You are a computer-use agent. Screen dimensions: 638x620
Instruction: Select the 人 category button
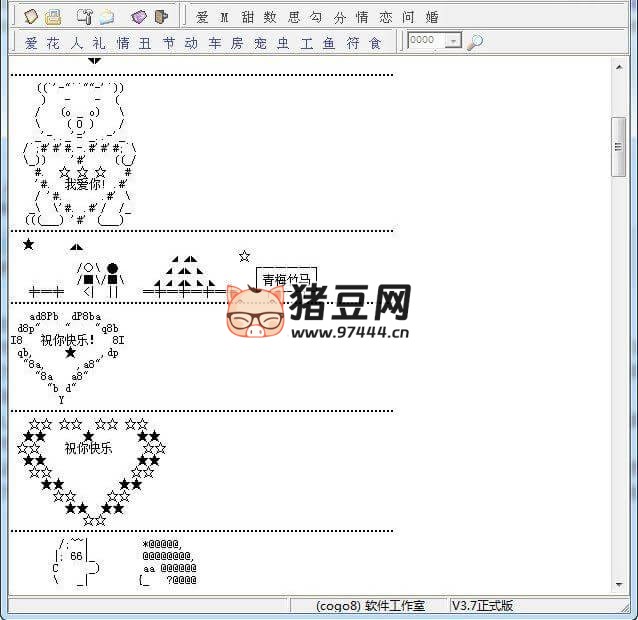pyautogui.click(x=76, y=42)
